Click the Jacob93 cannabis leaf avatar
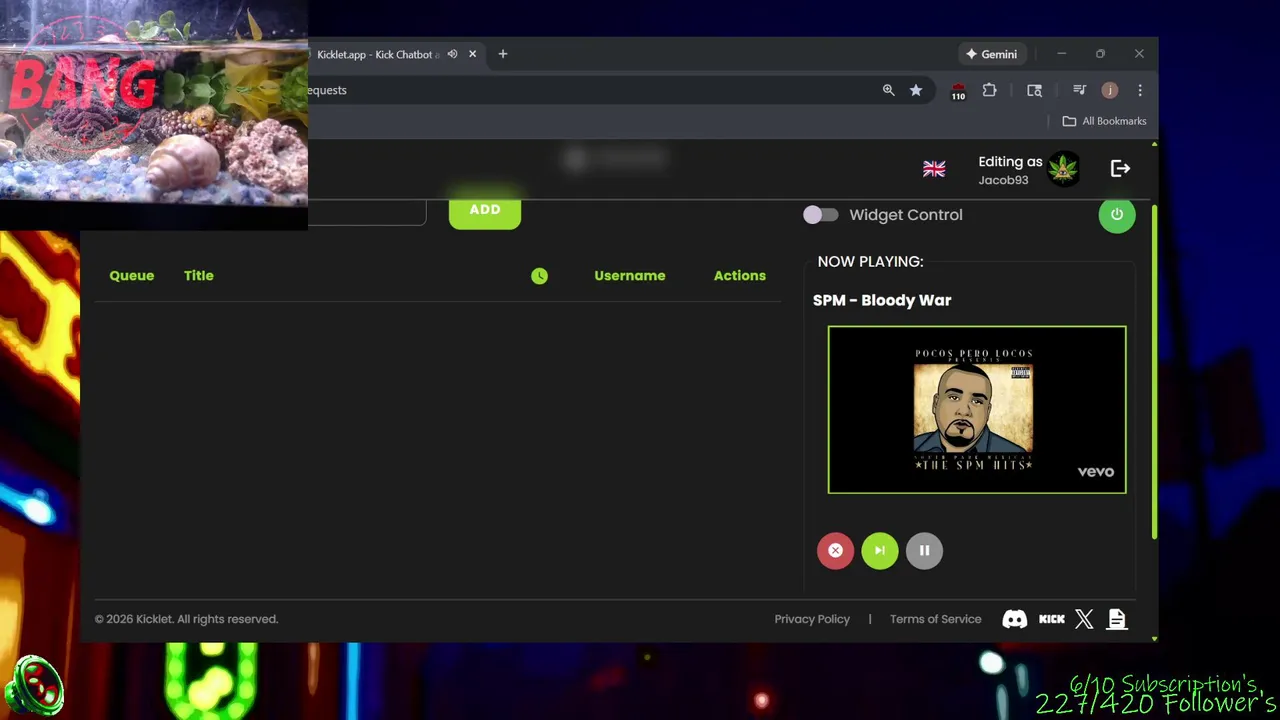This screenshot has width=1280, height=720. point(1064,169)
